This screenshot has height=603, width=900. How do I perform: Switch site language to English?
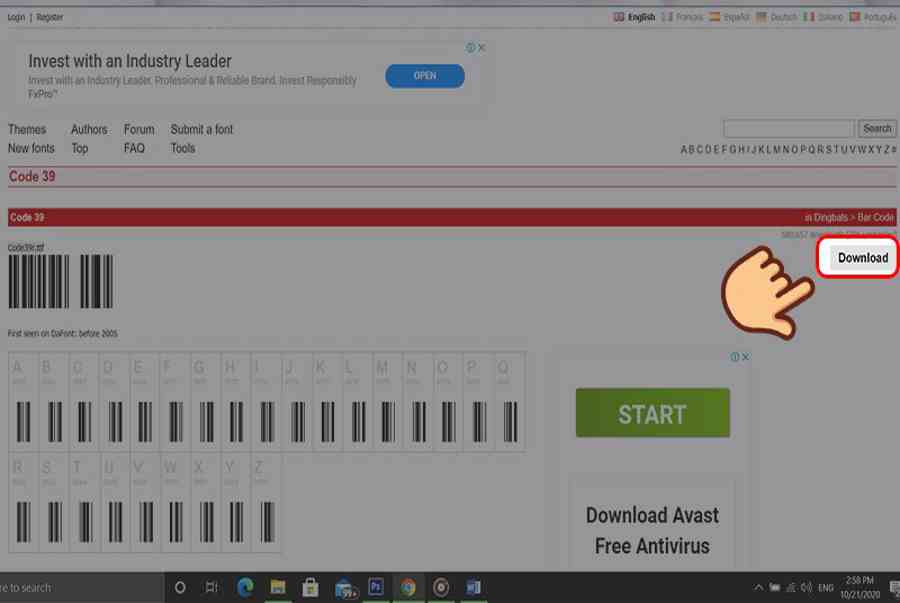click(x=634, y=17)
